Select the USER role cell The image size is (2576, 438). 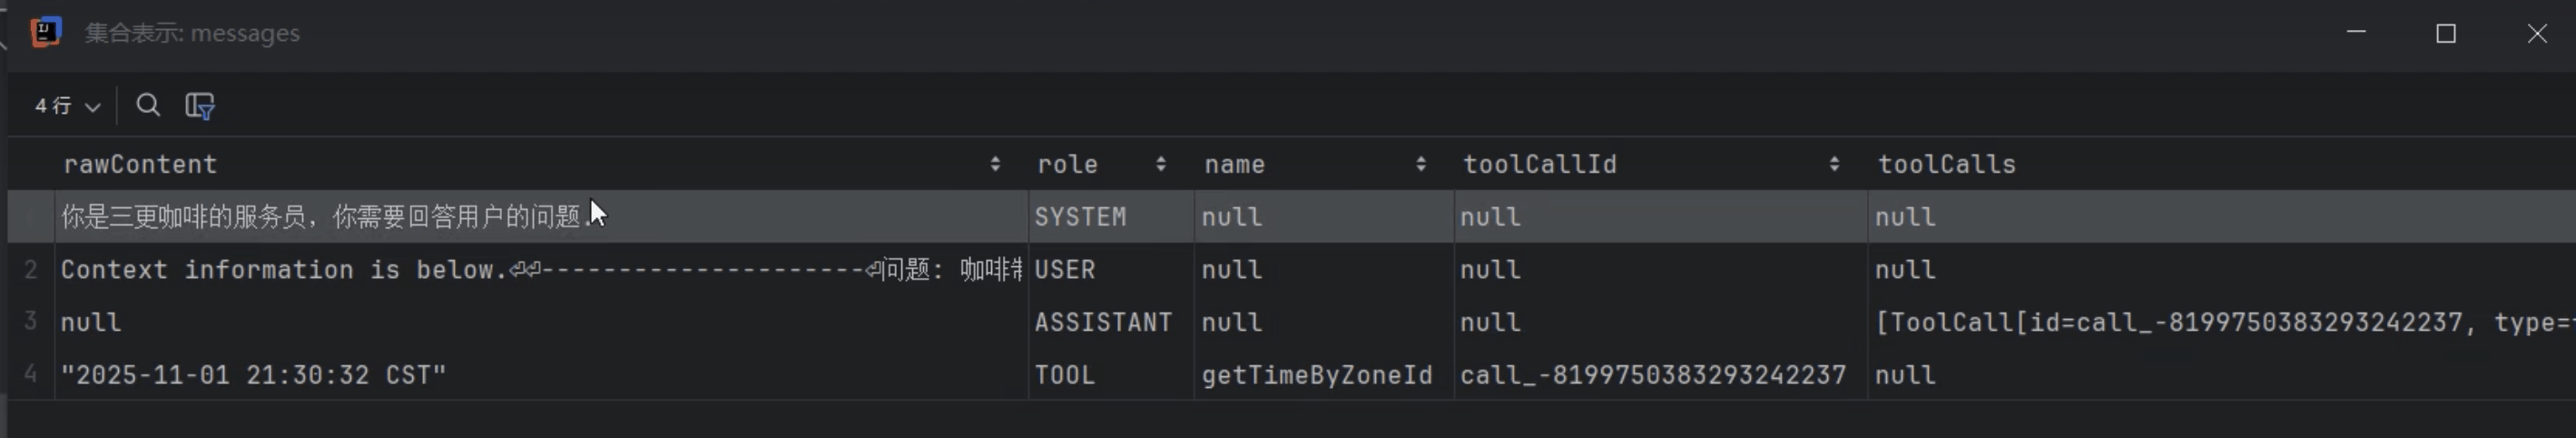[x=1065, y=270]
